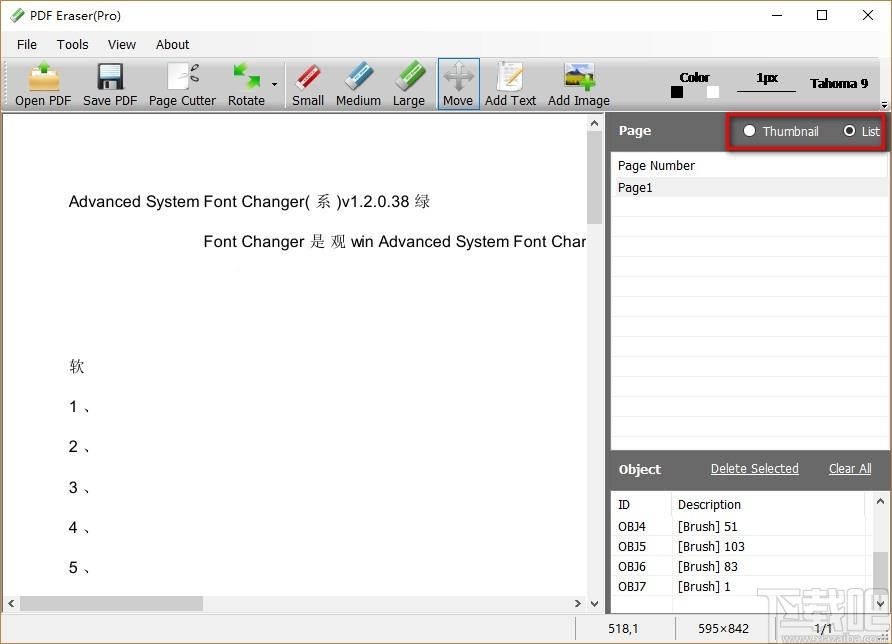The width and height of the screenshot is (892, 644).
Task: Maximize the PDF Eraser window
Action: click(822, 15)
